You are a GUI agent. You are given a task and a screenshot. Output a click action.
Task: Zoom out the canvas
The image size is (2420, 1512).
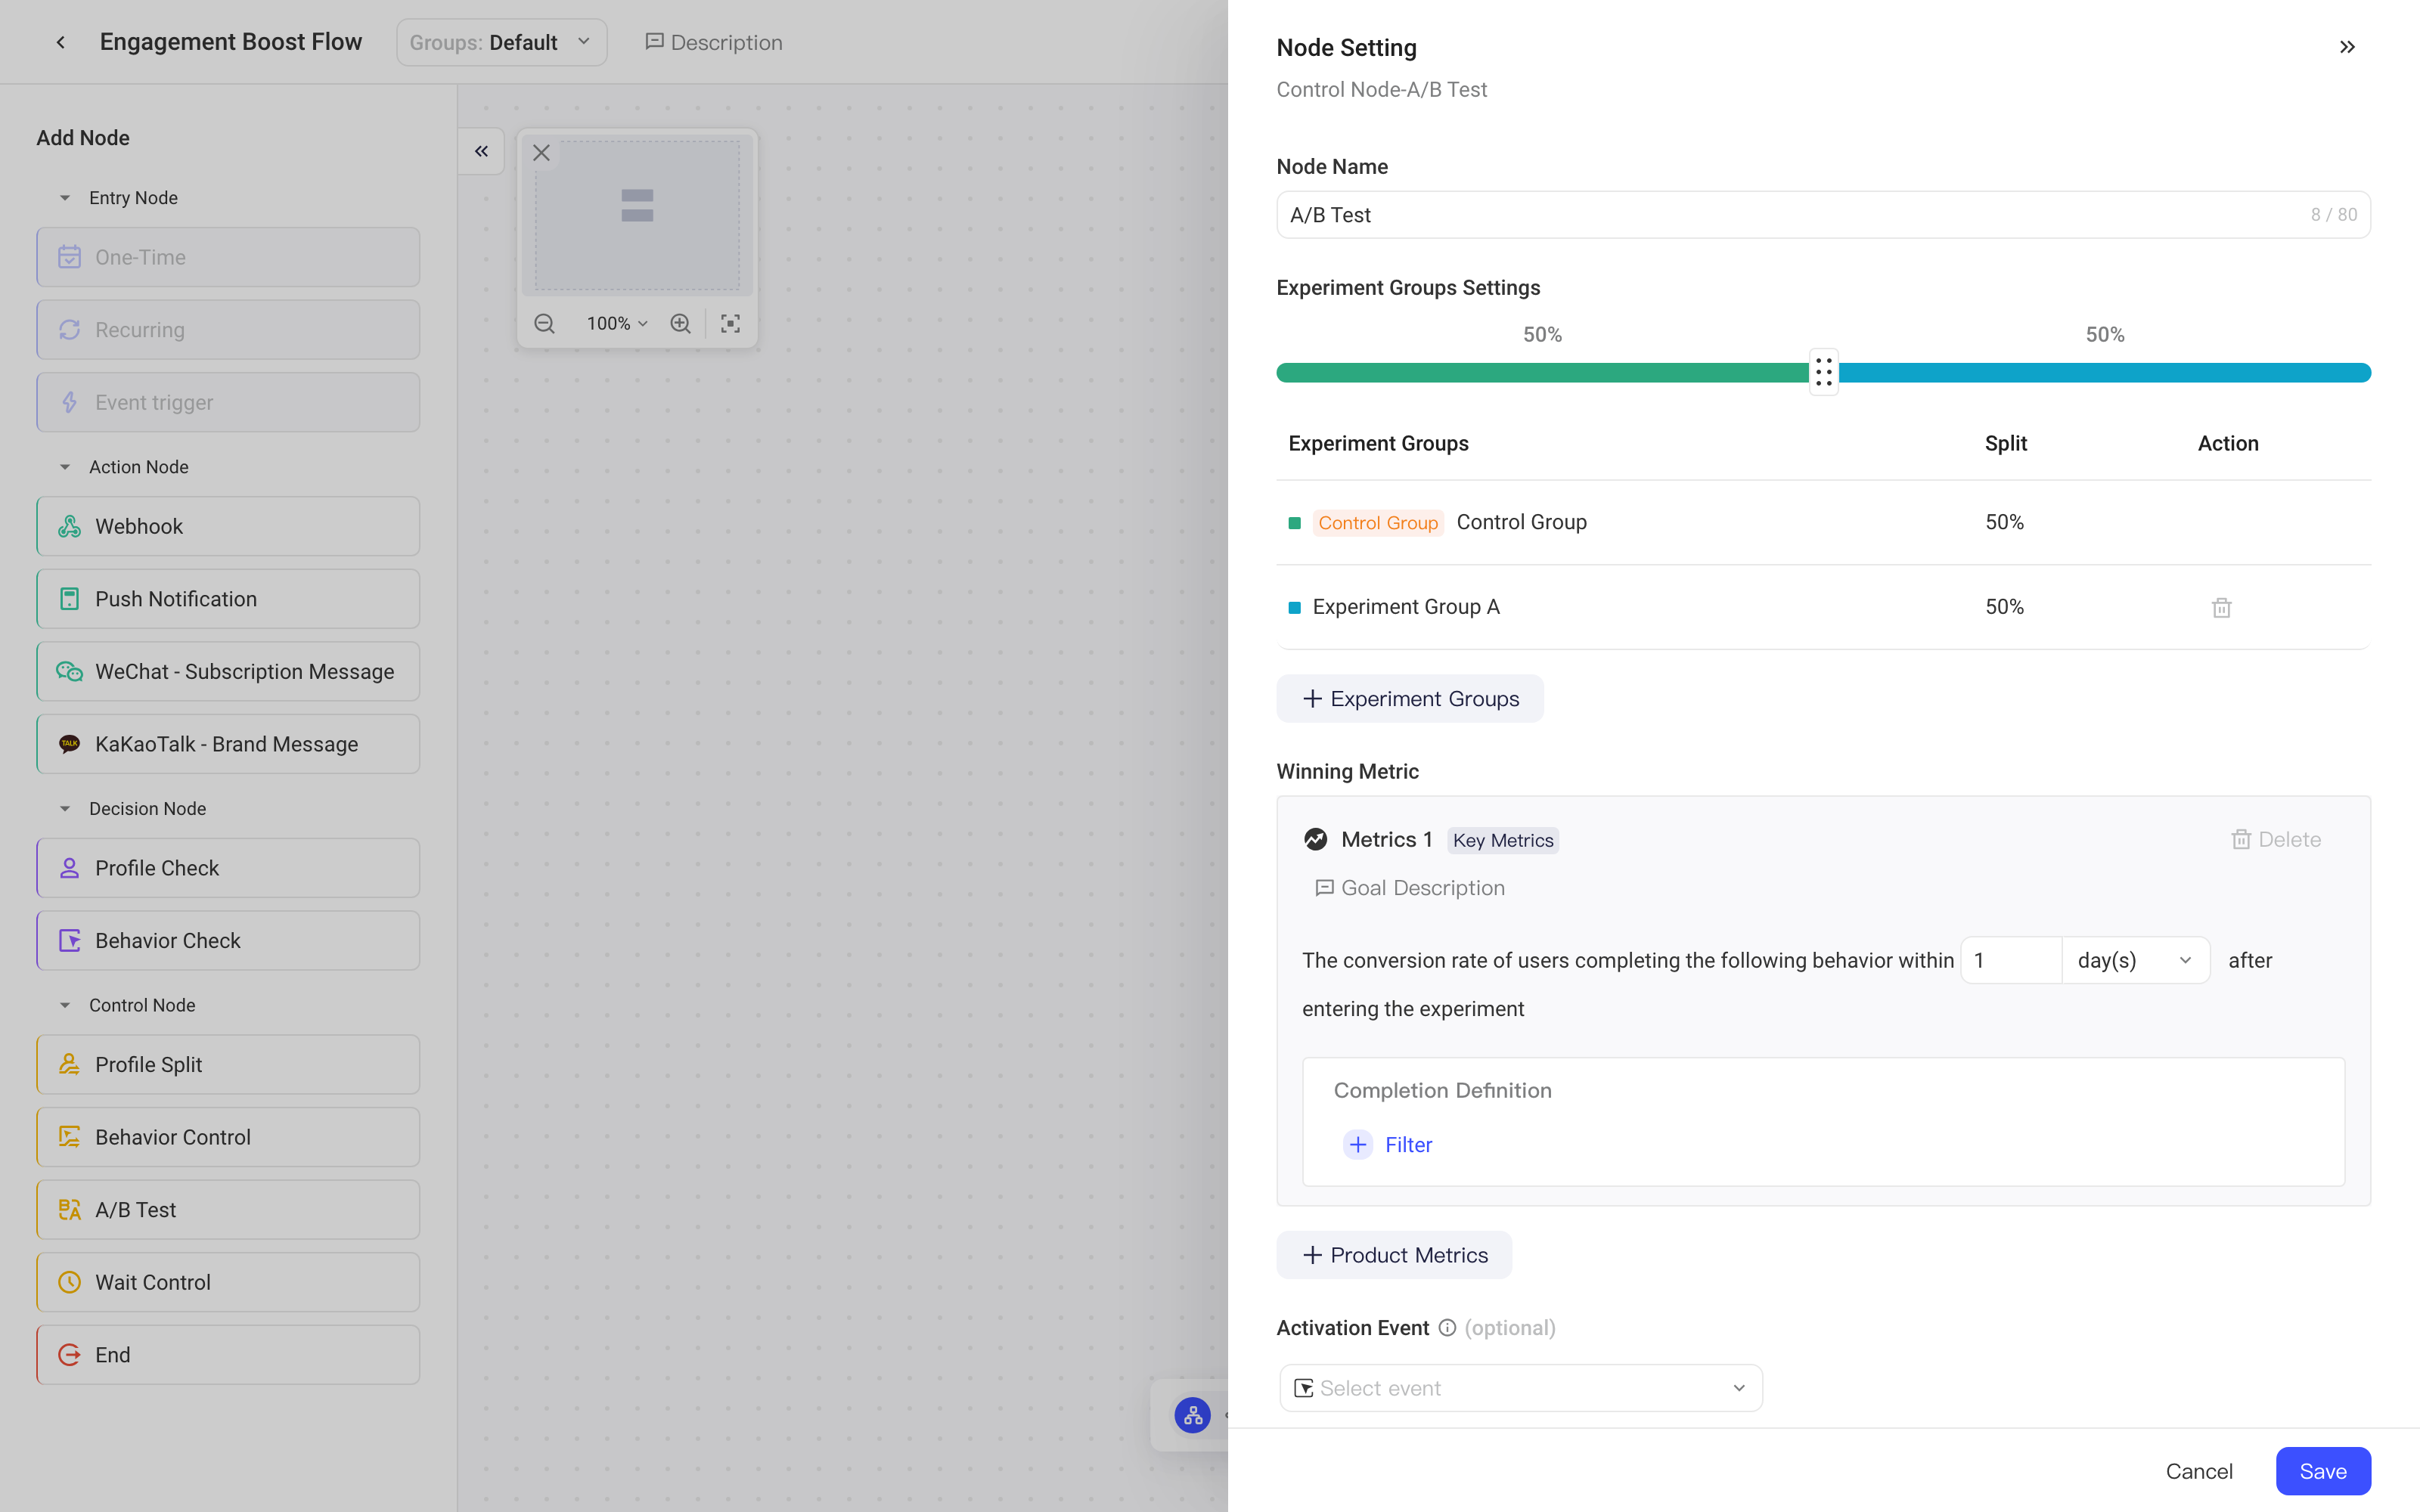tap(544, 323)
